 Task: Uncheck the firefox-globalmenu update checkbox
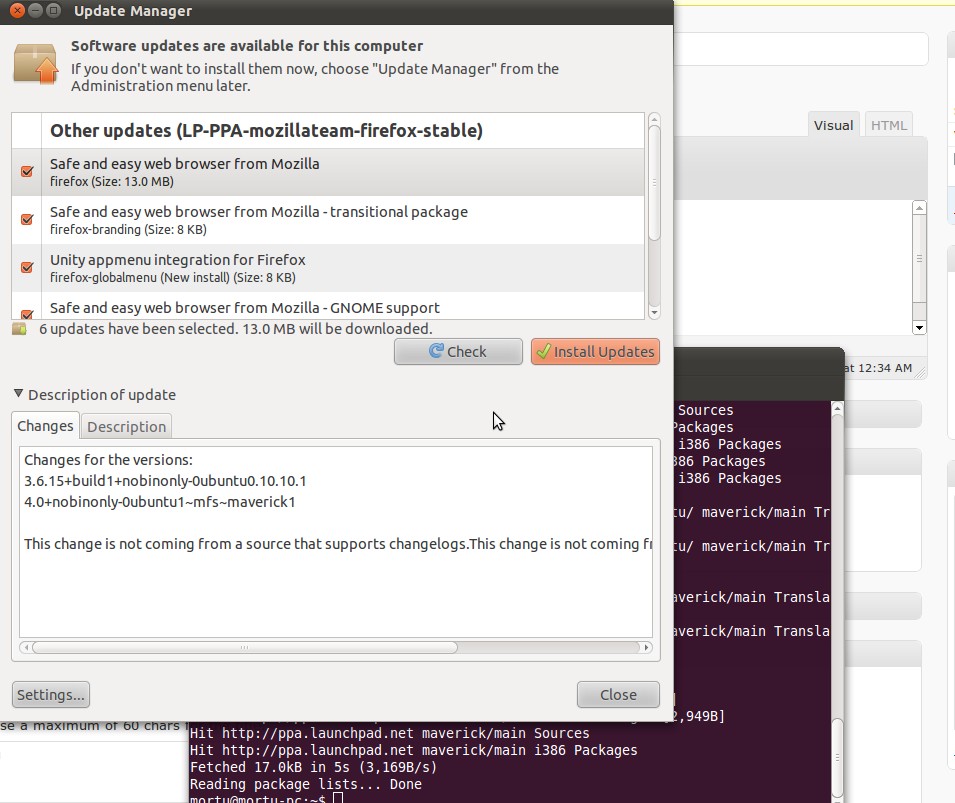[x=27, y=267]
